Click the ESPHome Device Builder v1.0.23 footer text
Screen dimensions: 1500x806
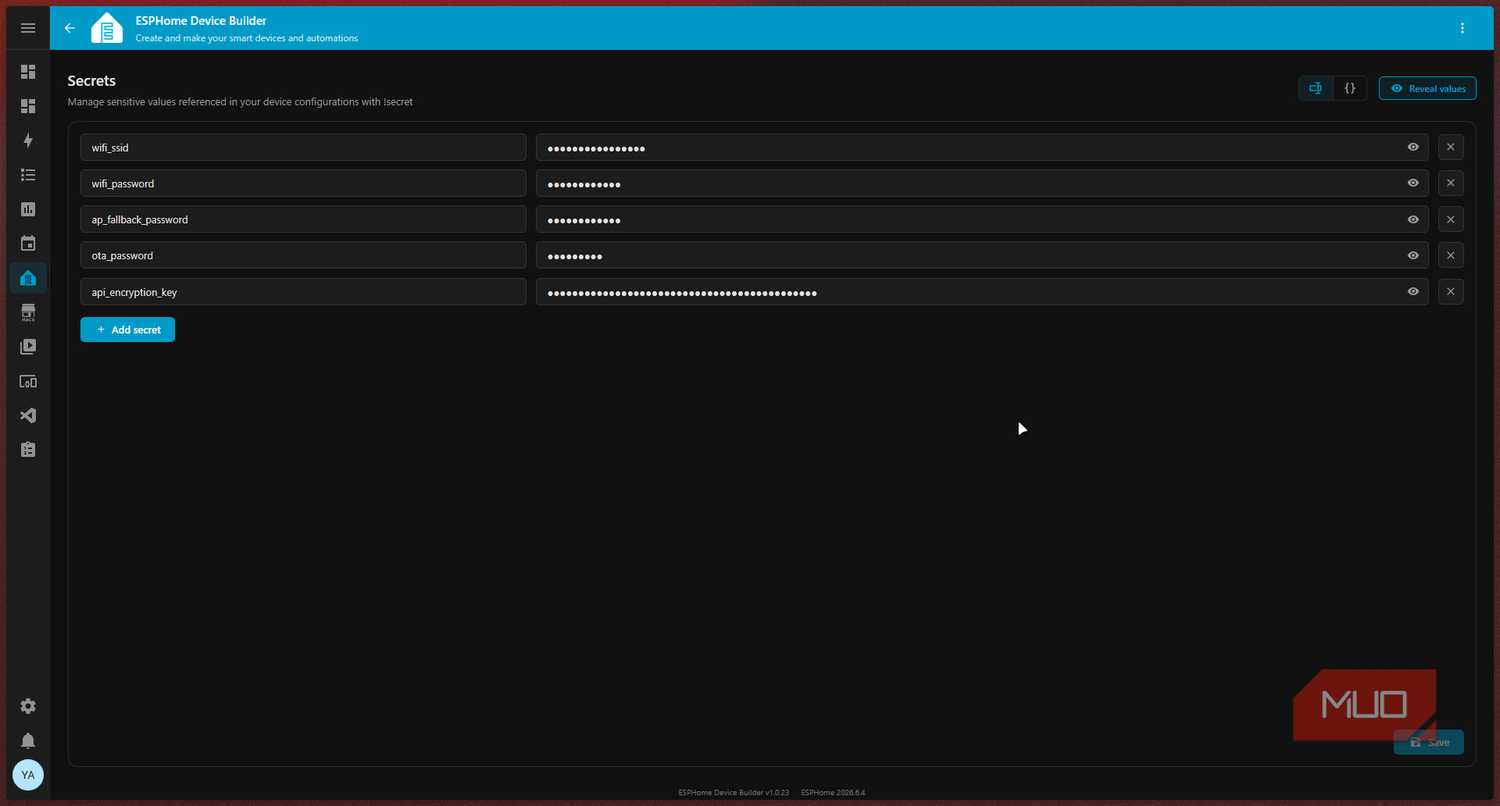(x=734, y=793)
